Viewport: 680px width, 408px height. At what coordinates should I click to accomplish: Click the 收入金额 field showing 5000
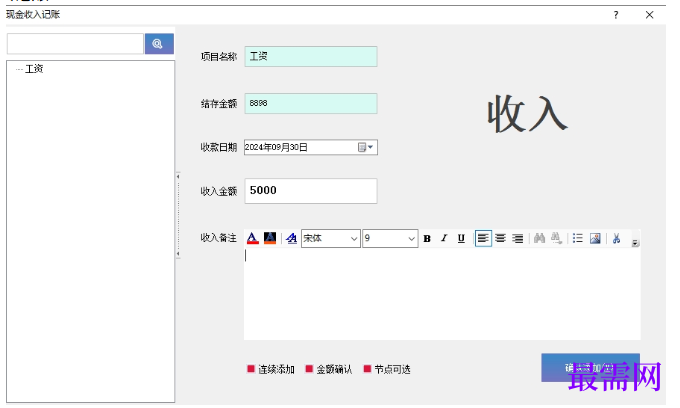311,191
